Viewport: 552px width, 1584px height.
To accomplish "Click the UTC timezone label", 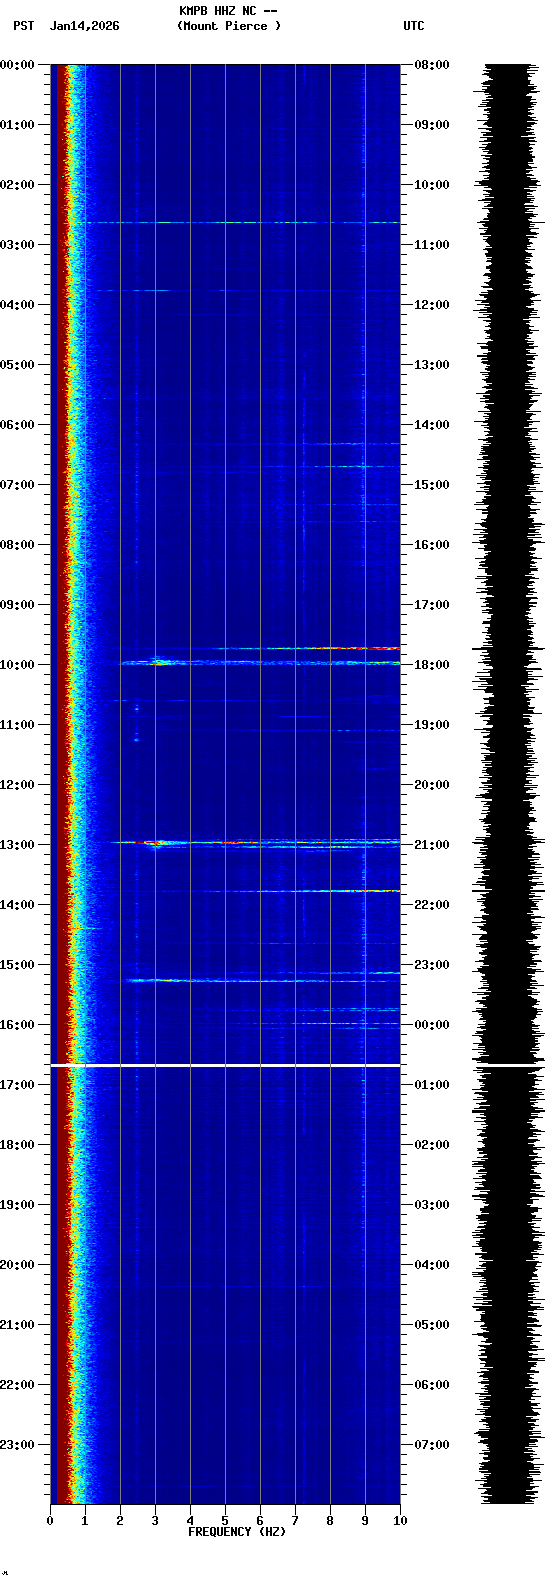I will [x=414, y=26].
